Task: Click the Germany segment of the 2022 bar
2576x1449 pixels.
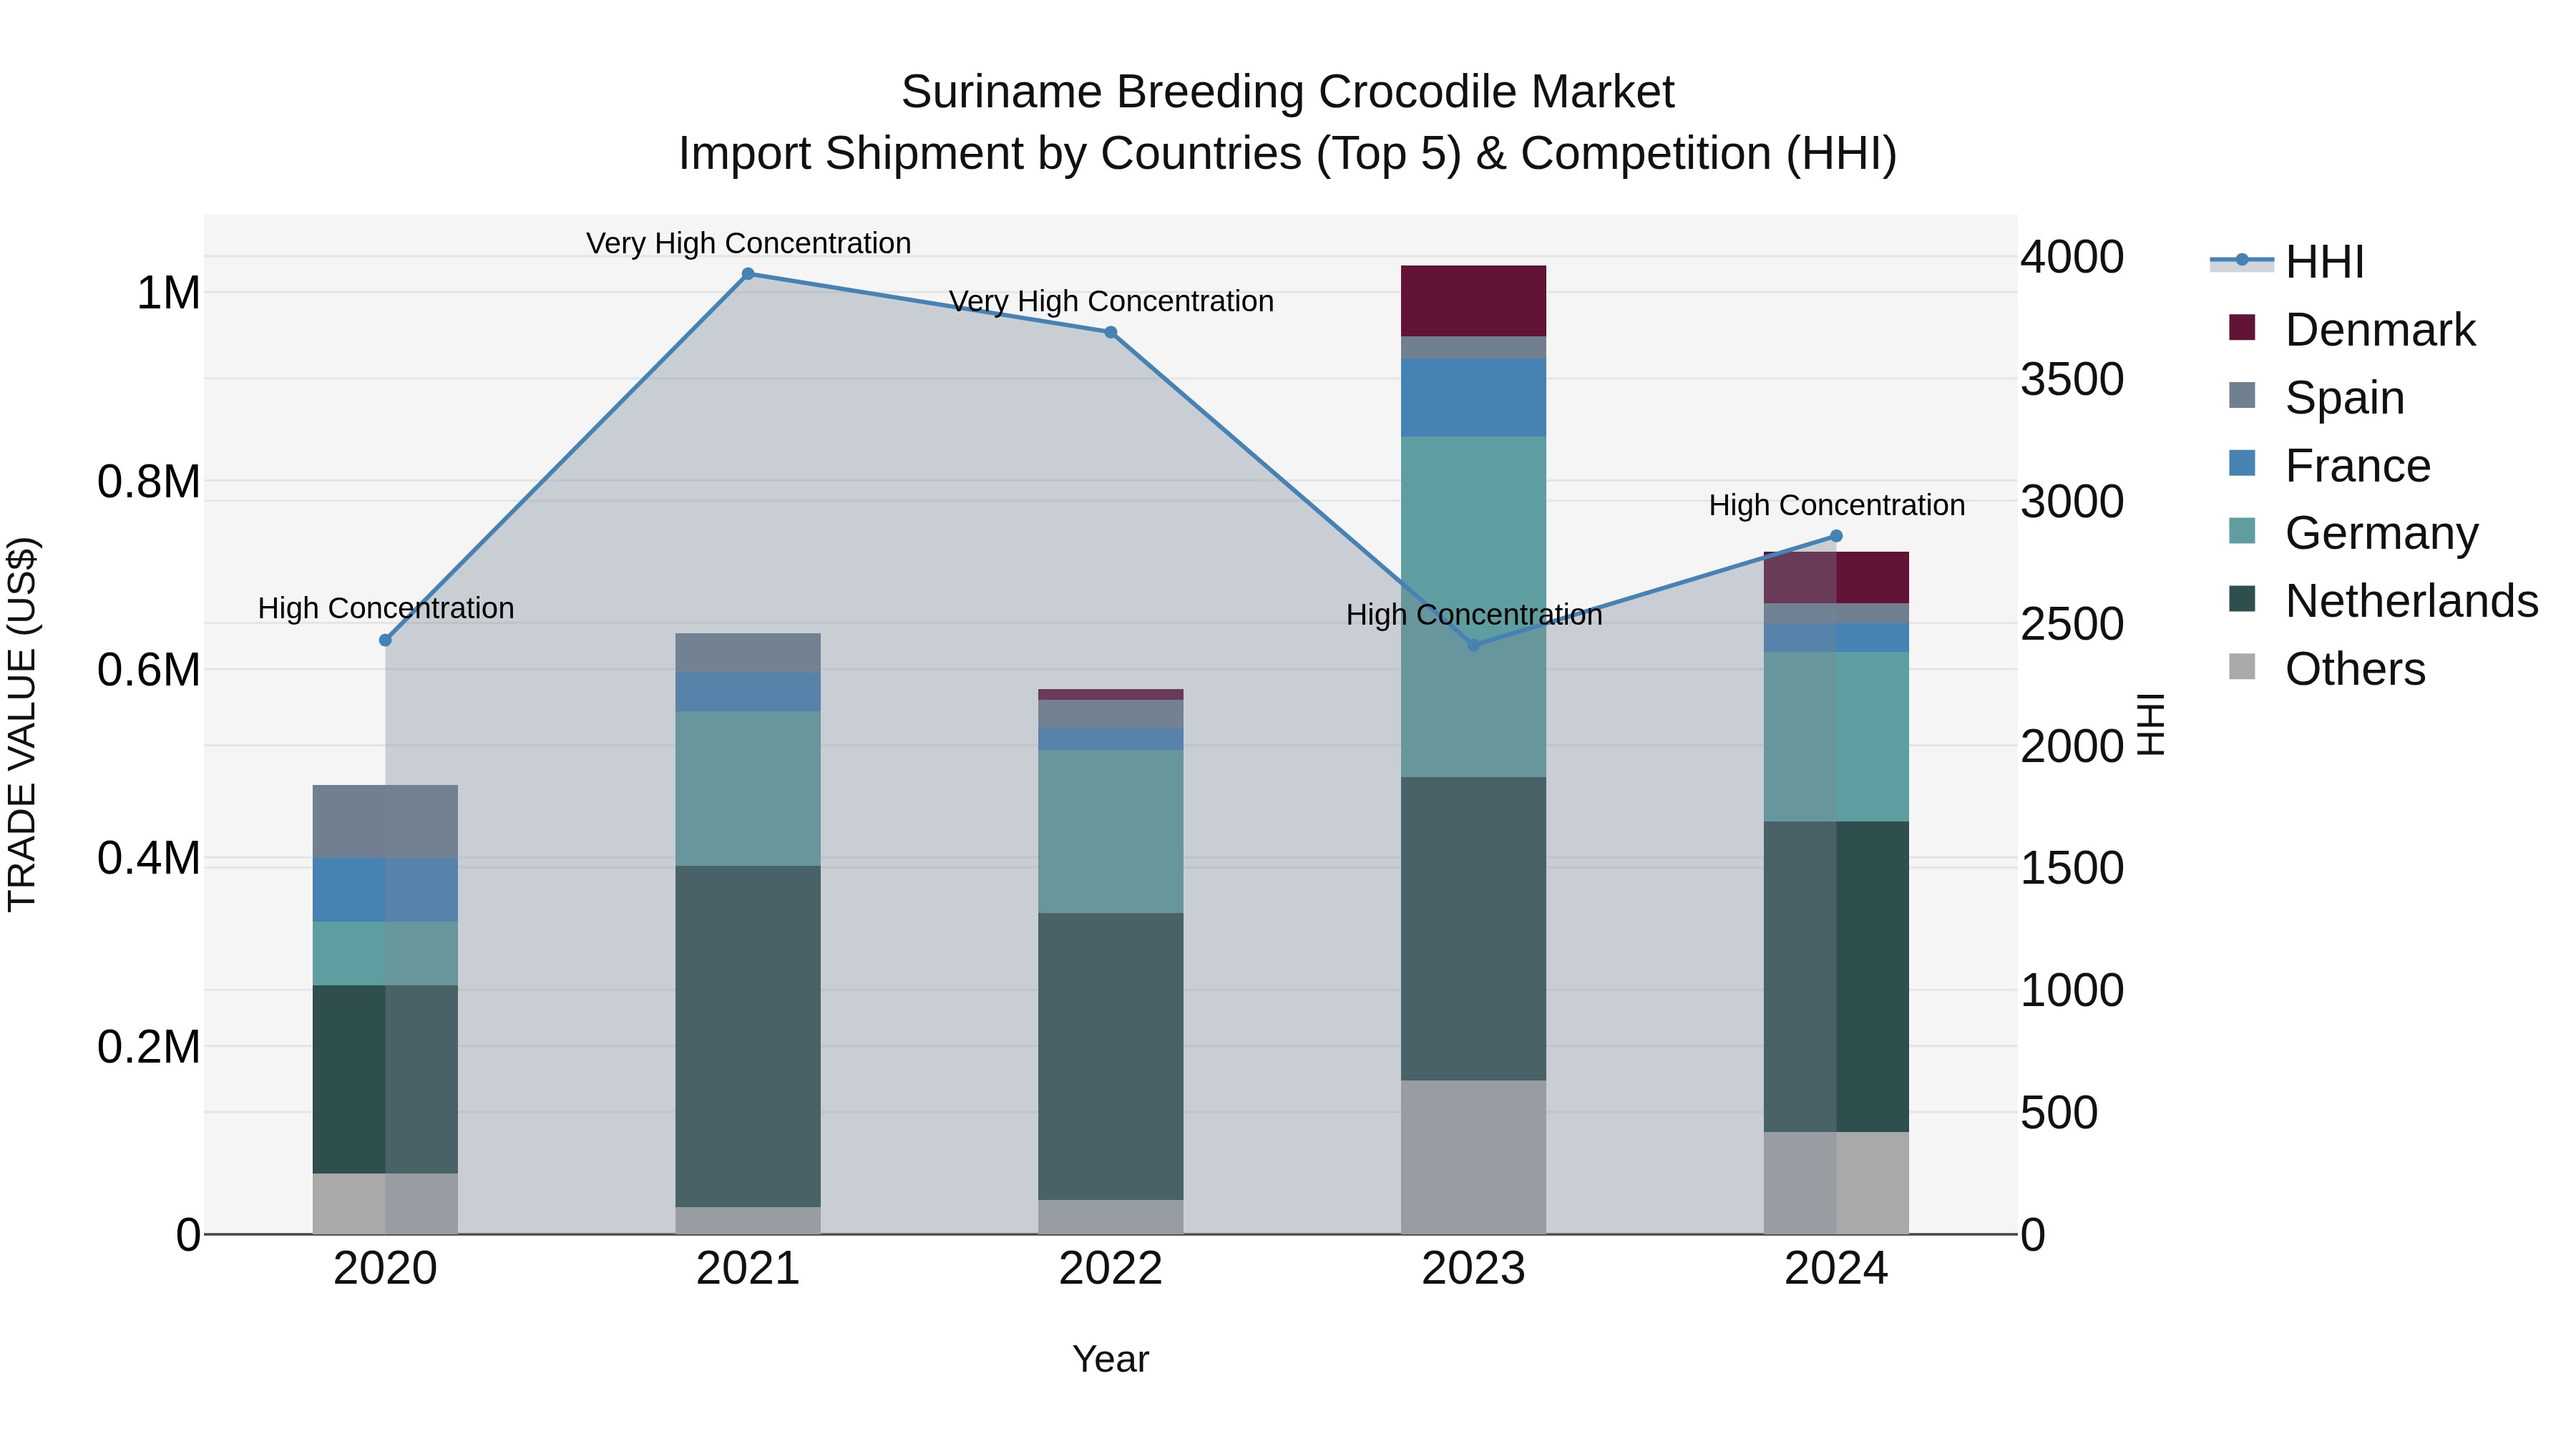Action: click(1111, 832)
